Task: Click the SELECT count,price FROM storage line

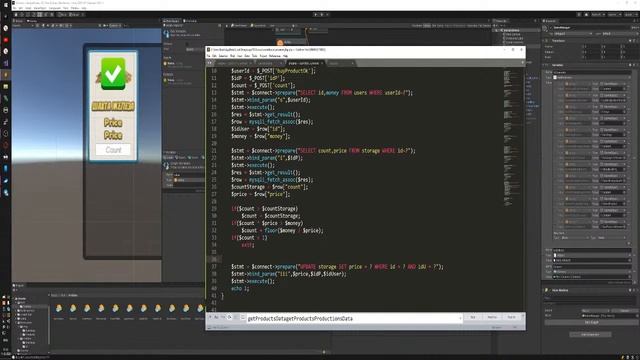Action: tap(323, 151)
